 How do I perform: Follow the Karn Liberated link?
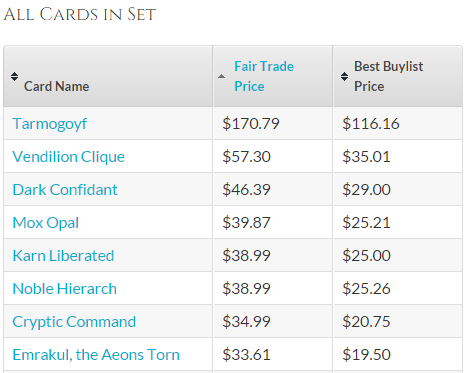pos(63,256)
